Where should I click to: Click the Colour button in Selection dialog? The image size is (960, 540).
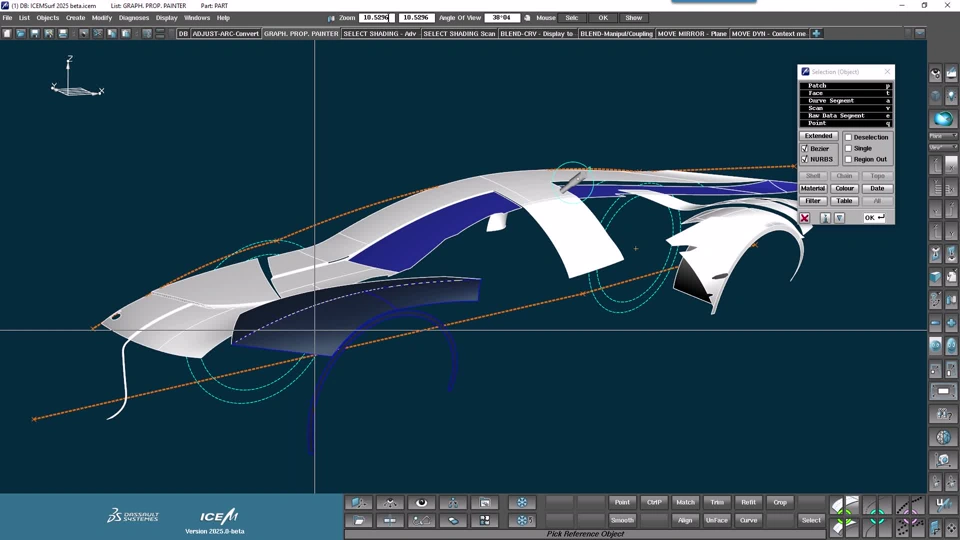click(x=845, y=188)
